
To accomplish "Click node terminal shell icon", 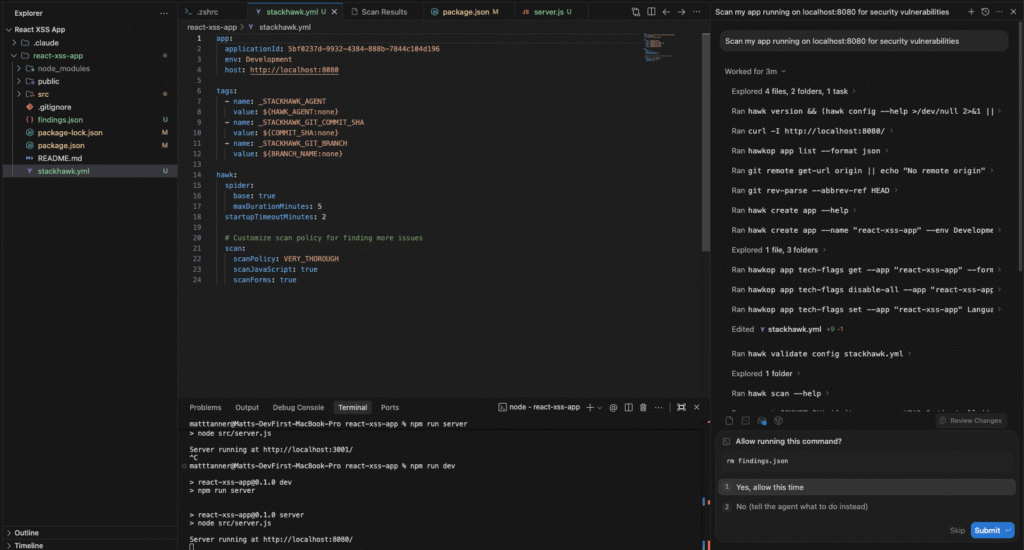I will [x=502, y=408].
